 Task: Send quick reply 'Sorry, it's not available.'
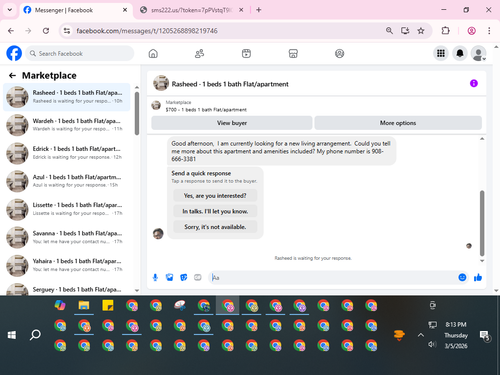point(215,227)
